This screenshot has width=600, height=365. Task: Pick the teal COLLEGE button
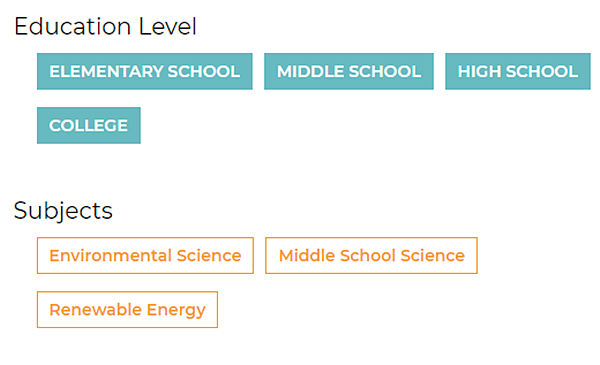point(89,125)
